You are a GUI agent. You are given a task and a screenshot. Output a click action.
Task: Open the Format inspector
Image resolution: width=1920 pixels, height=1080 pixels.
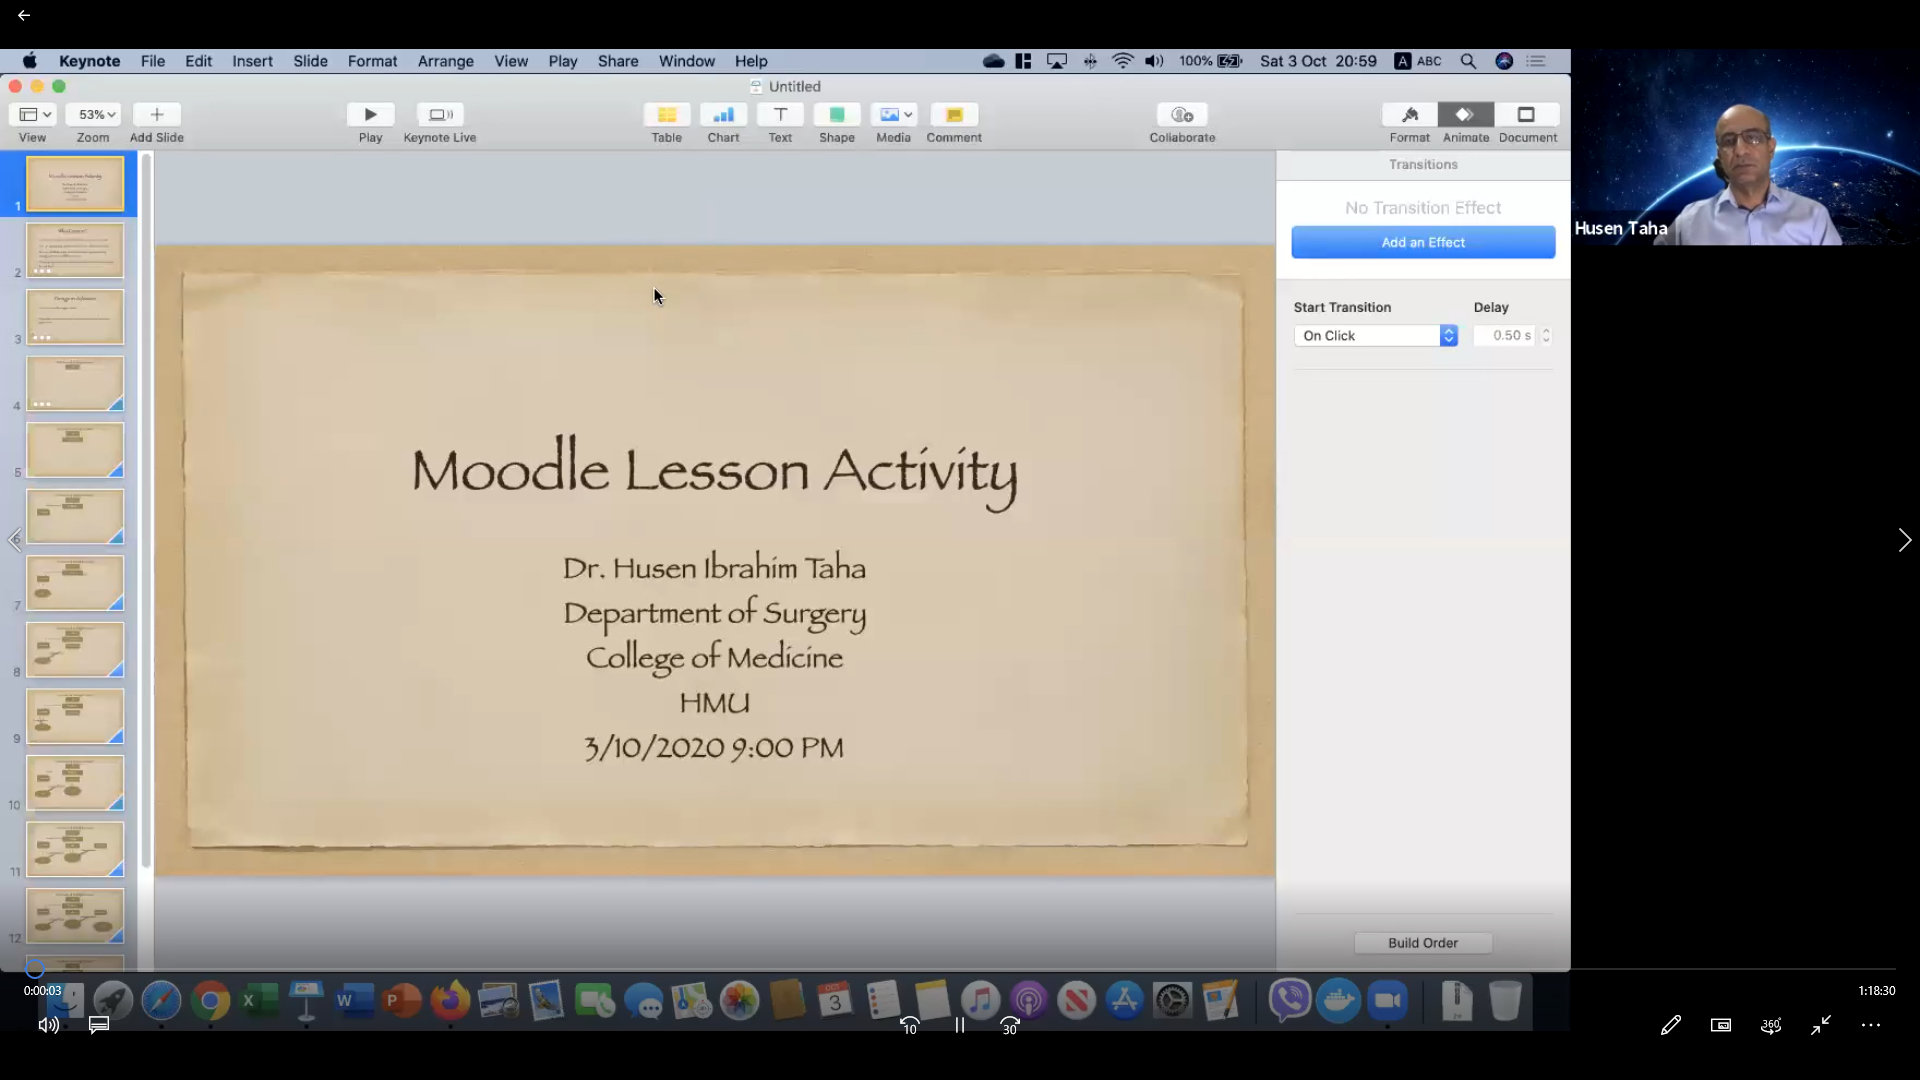pyautogui.click(x=1410, y=114)
